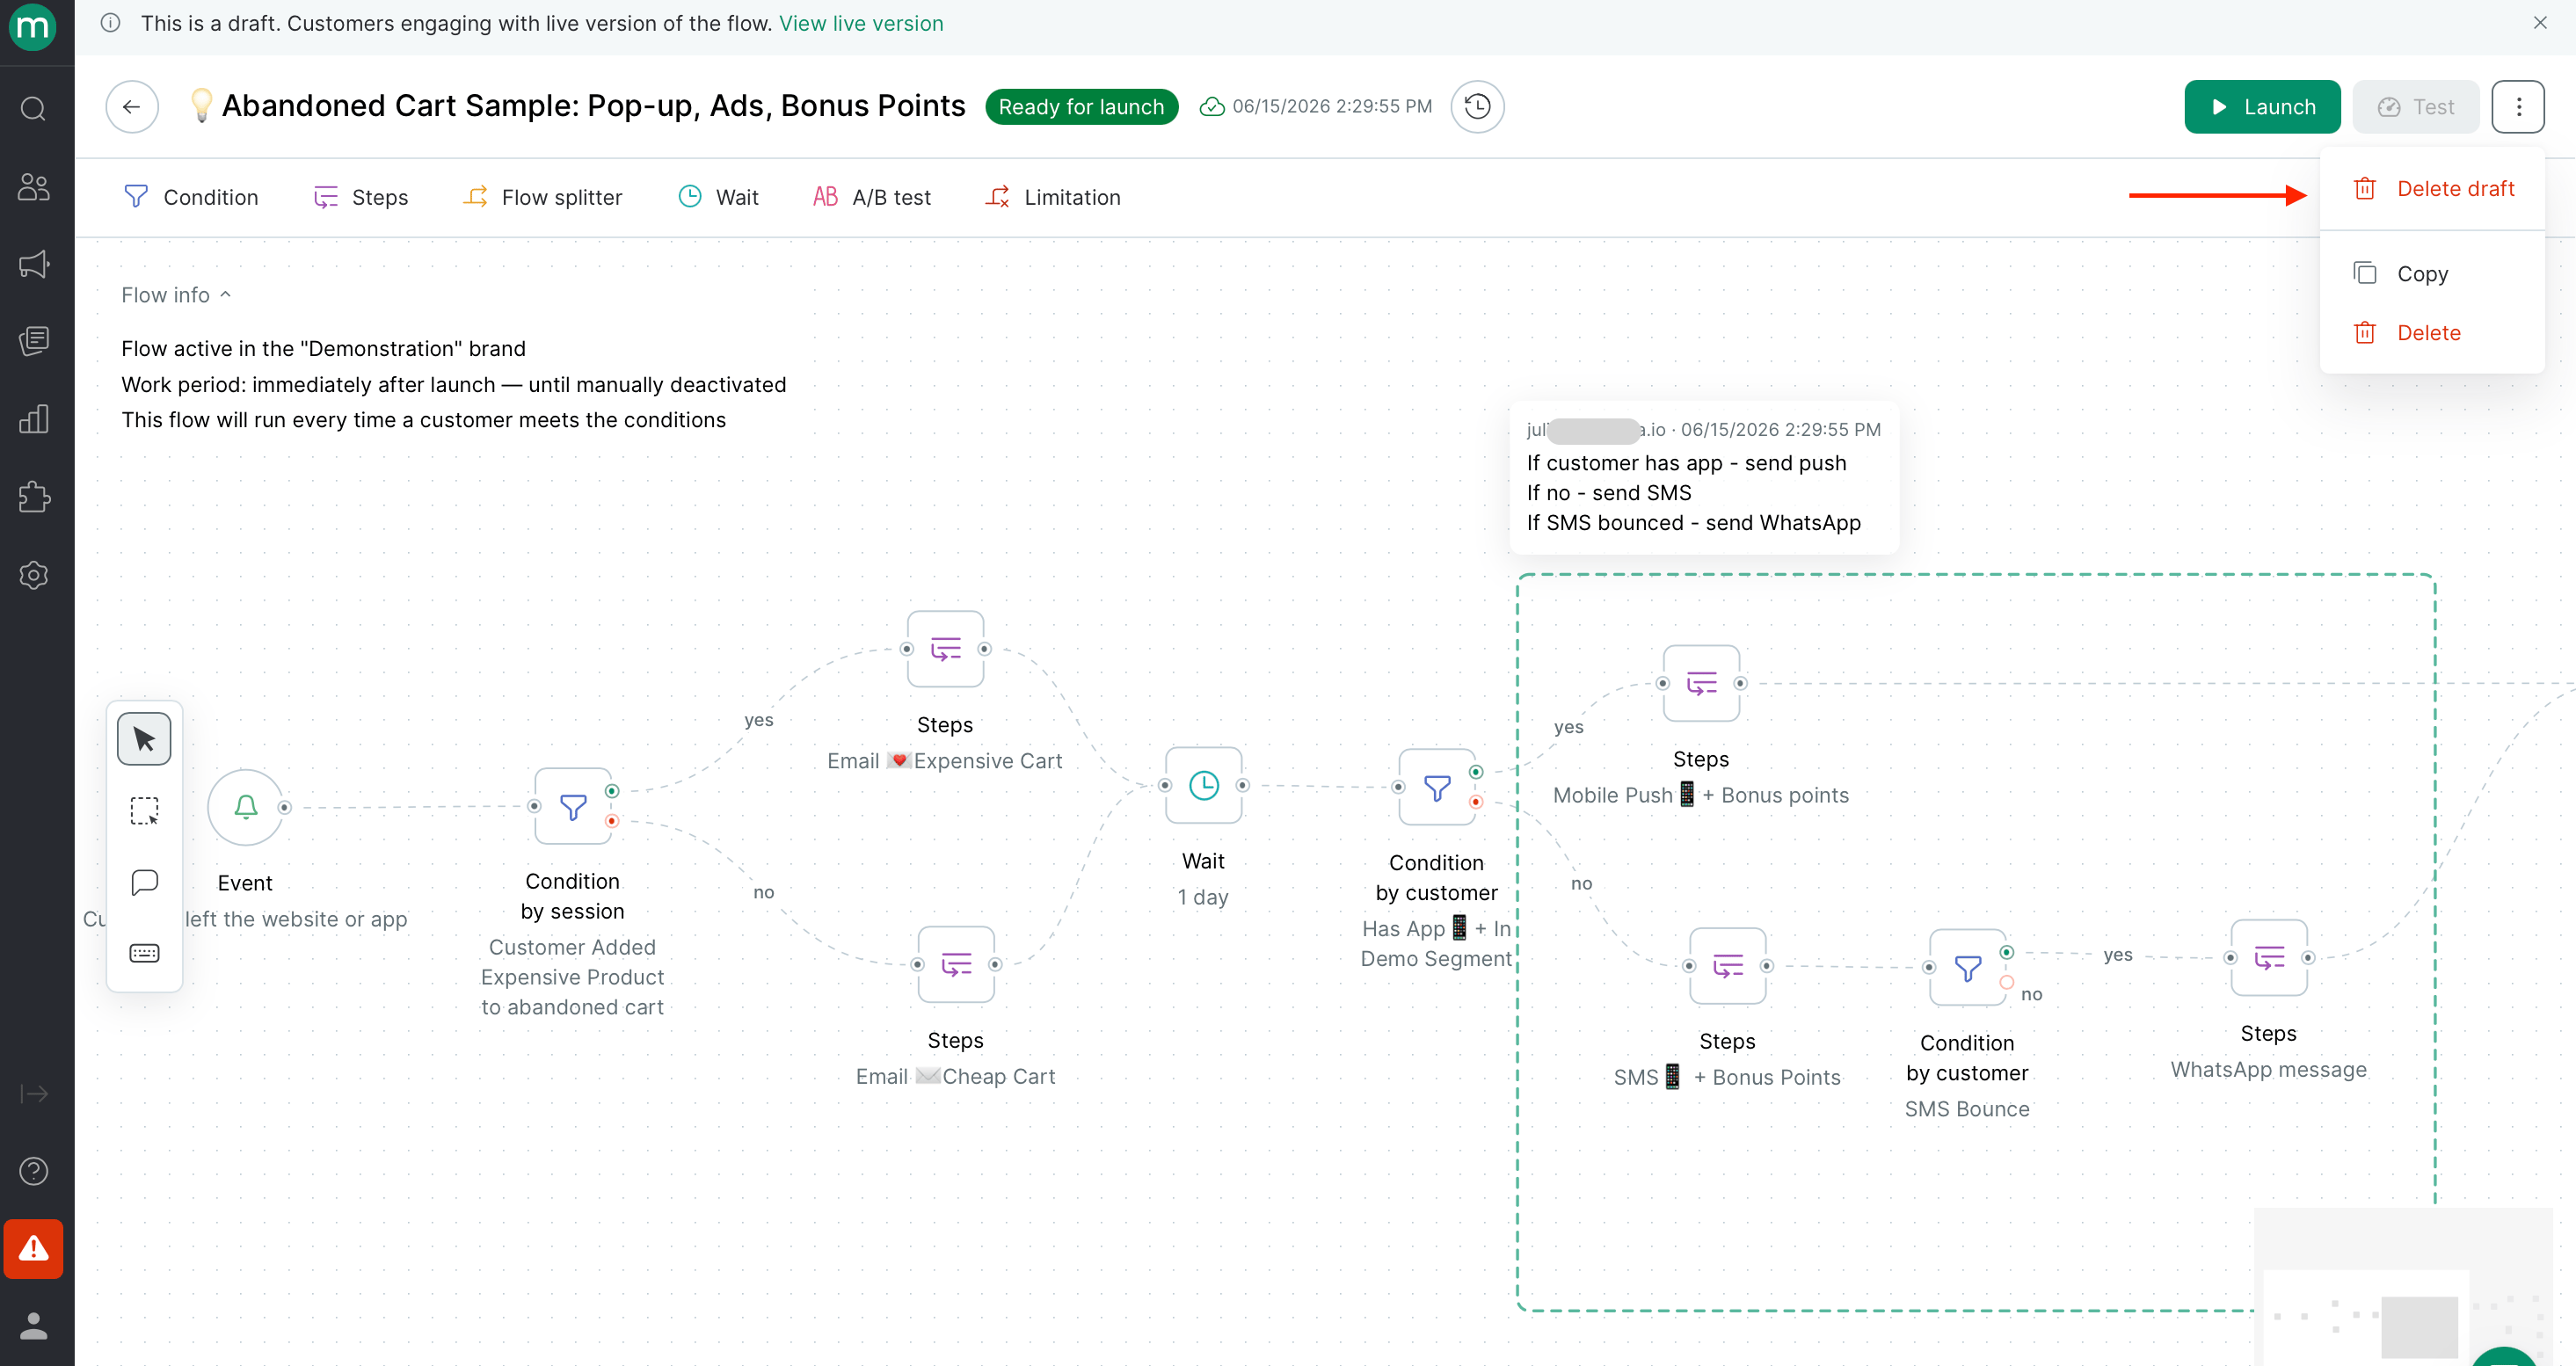This screenshot has height=1366, width=2576.
Task: Click the Condition by session funnel node
Action: (x=573, y=806)
